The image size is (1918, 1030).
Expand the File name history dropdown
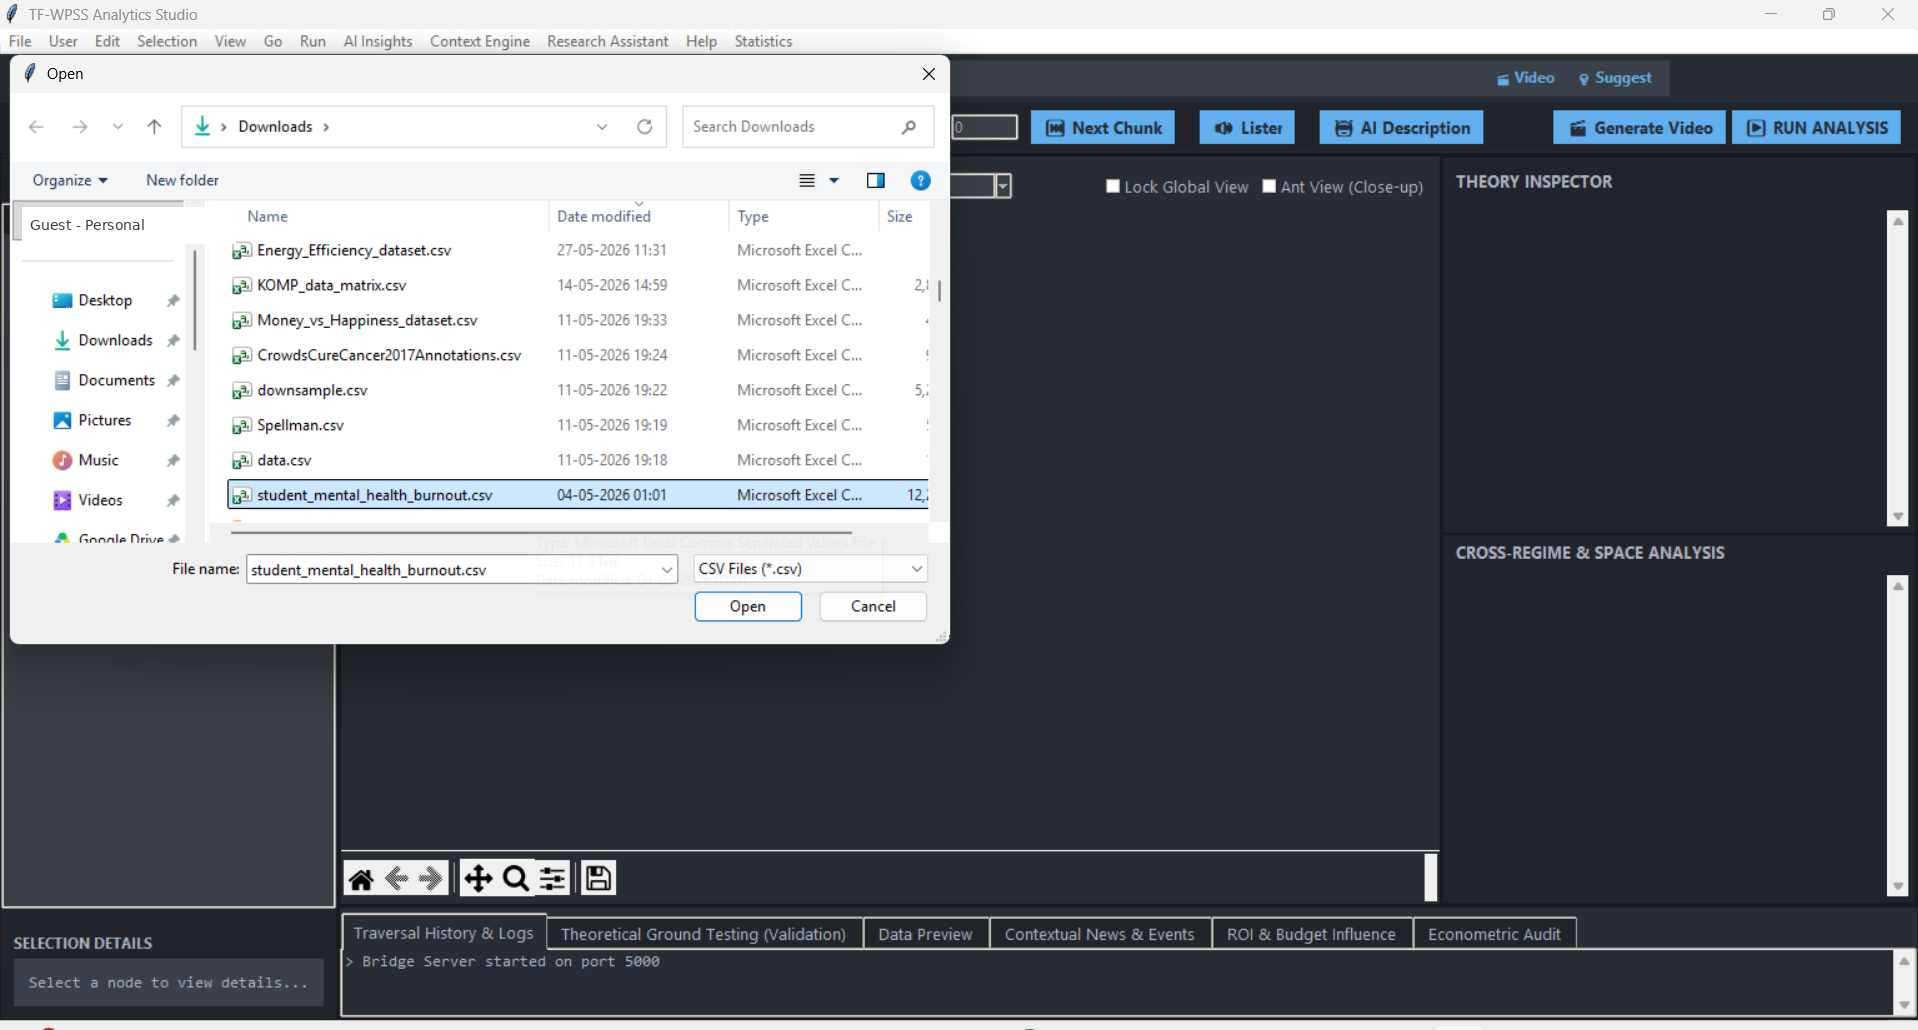point(667,570)
